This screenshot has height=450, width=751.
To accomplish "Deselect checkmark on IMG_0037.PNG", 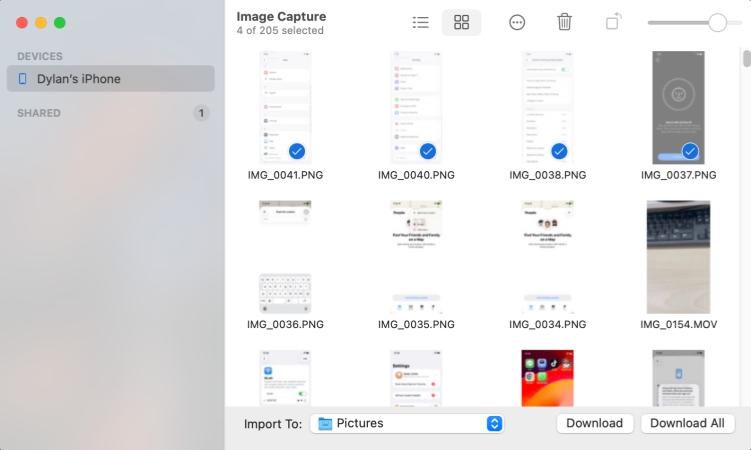I will (x=690, y=151).
